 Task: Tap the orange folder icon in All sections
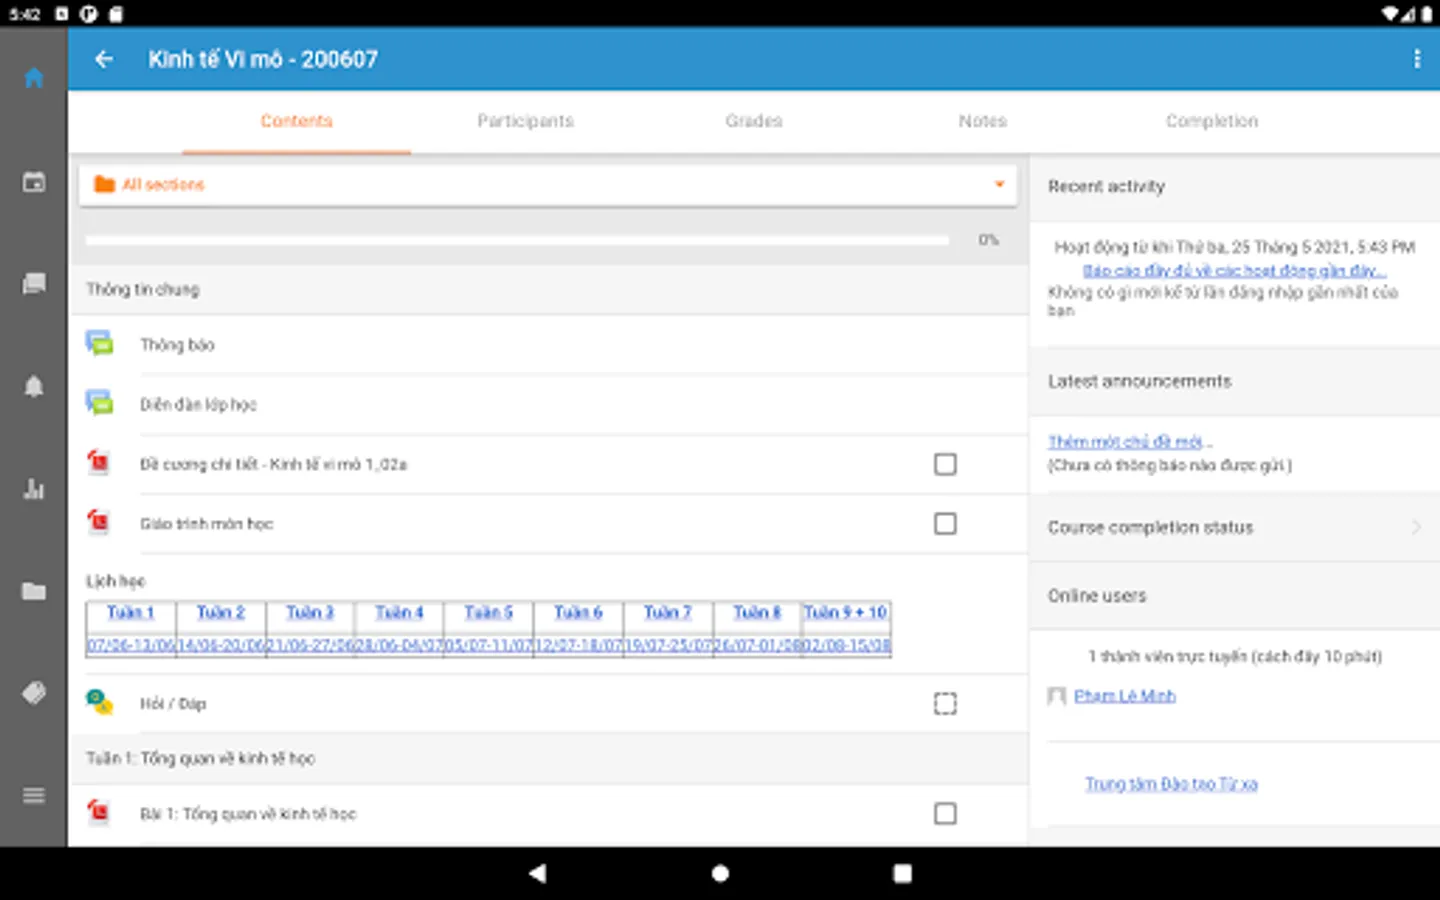coord(104,184)
